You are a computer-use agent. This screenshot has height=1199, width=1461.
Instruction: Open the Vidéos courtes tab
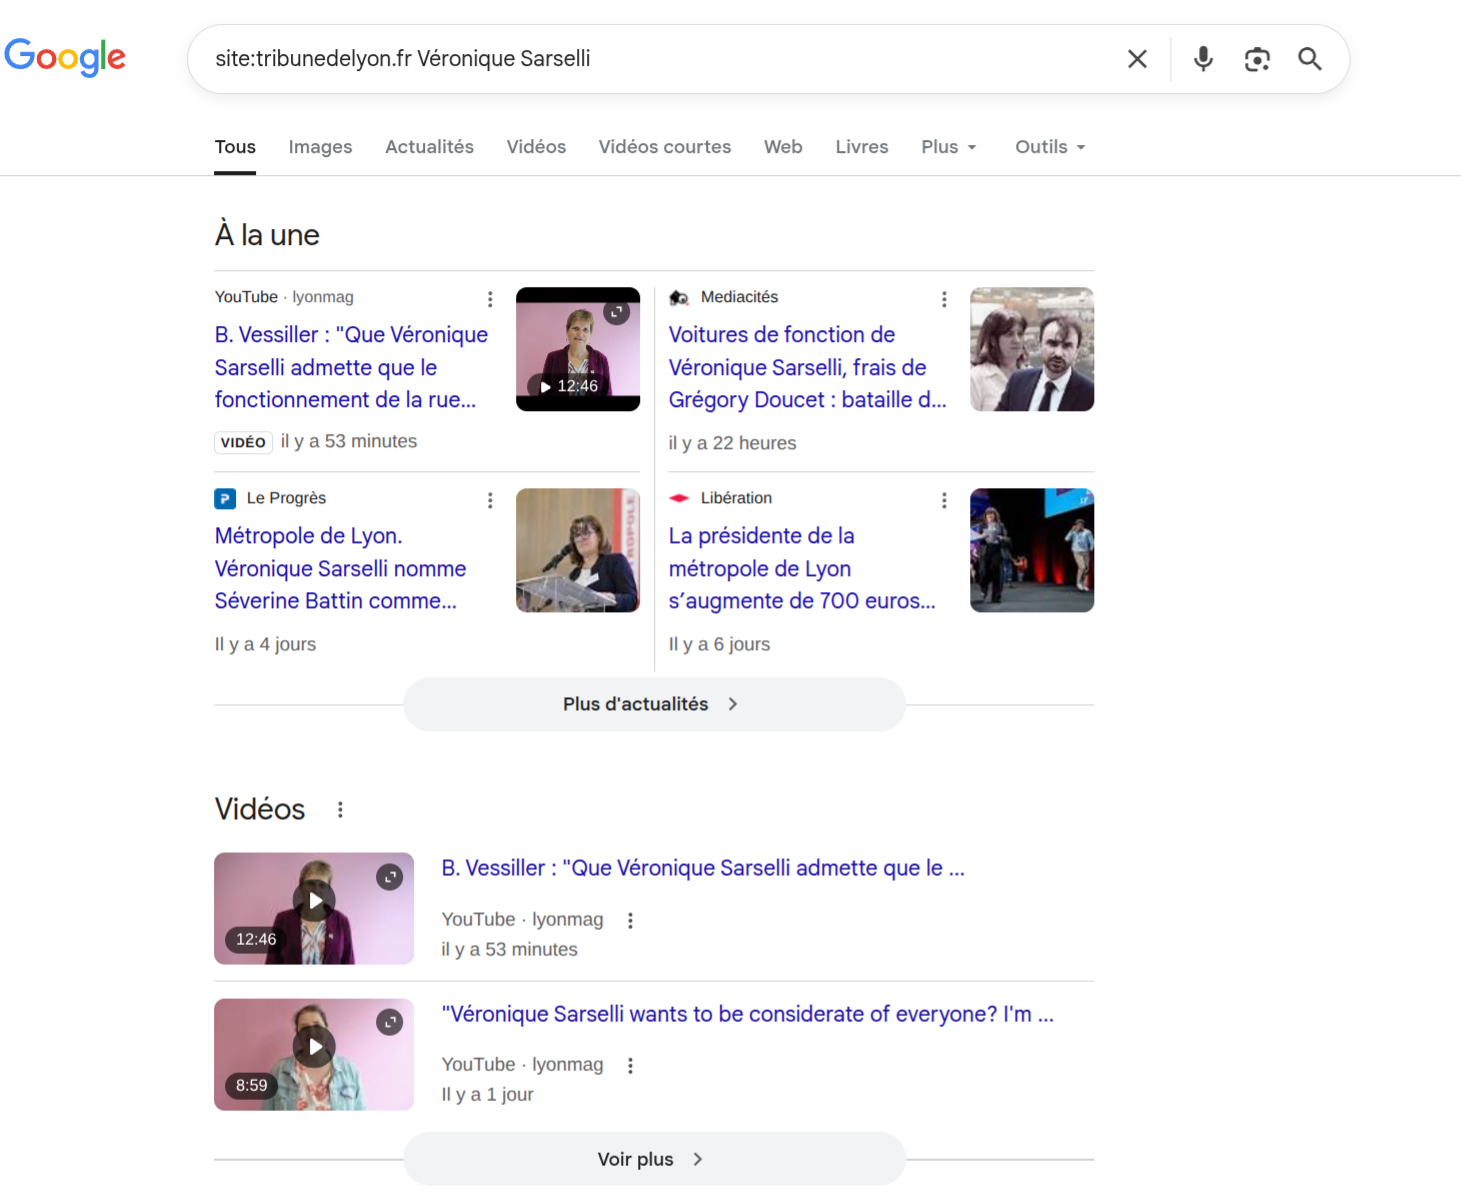coord(665,147)
